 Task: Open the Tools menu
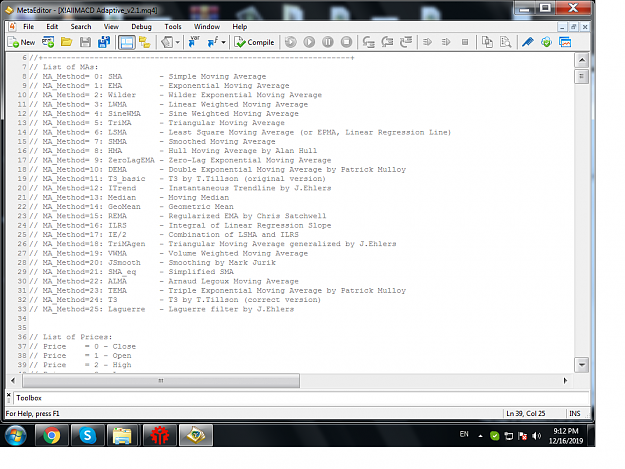pyautogui.click(x=173, y=27)
